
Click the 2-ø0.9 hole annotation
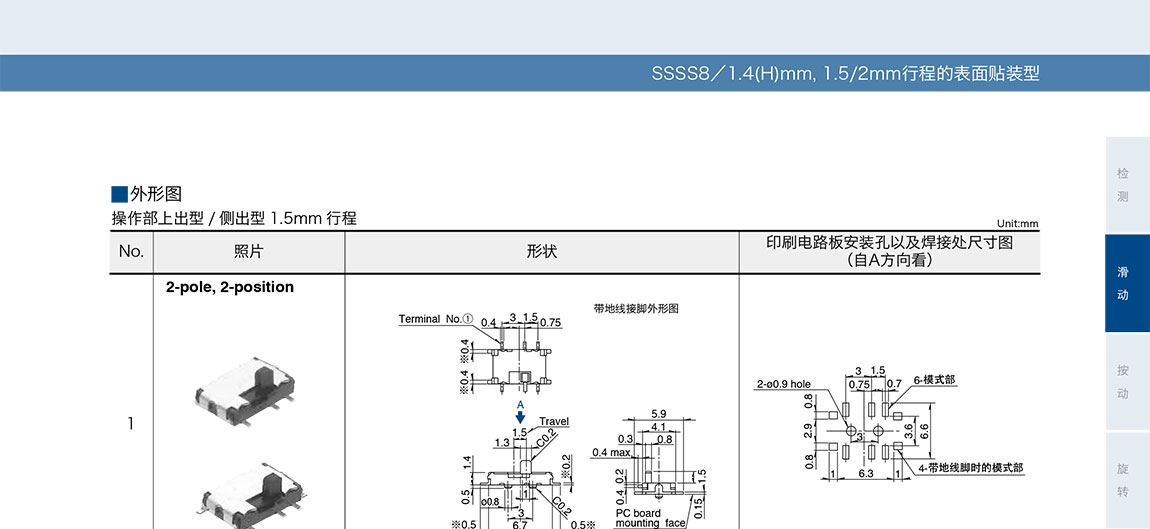pyautogui.click(x=783, y=384)
